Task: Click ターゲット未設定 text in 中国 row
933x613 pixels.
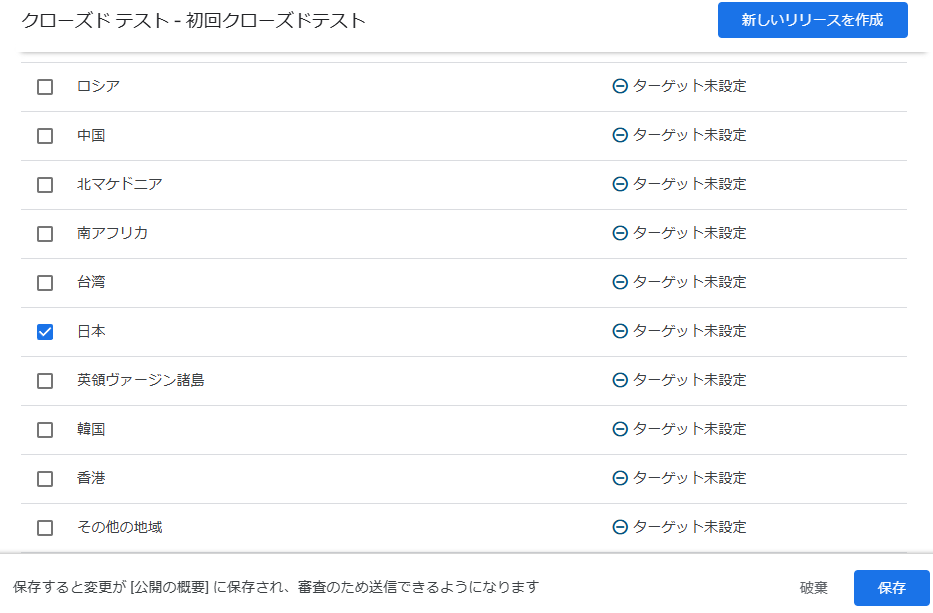Action: click(x=689, y=135)
